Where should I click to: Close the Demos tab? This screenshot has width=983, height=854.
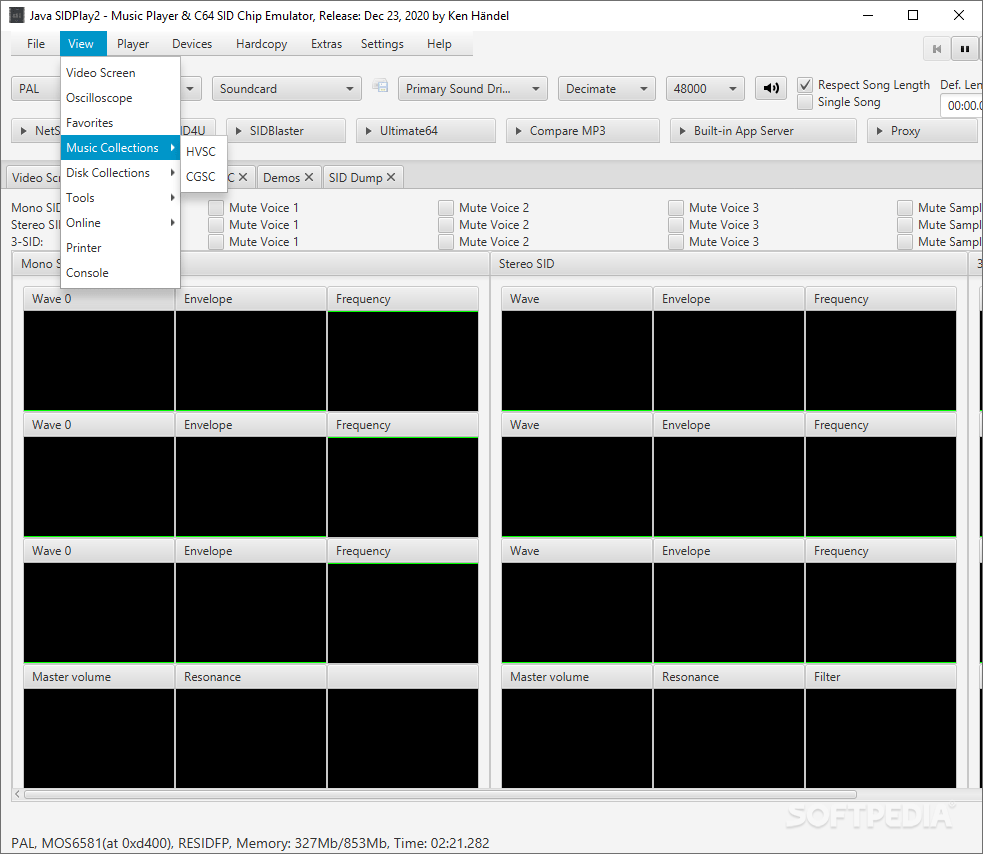(x=308, y=177)
